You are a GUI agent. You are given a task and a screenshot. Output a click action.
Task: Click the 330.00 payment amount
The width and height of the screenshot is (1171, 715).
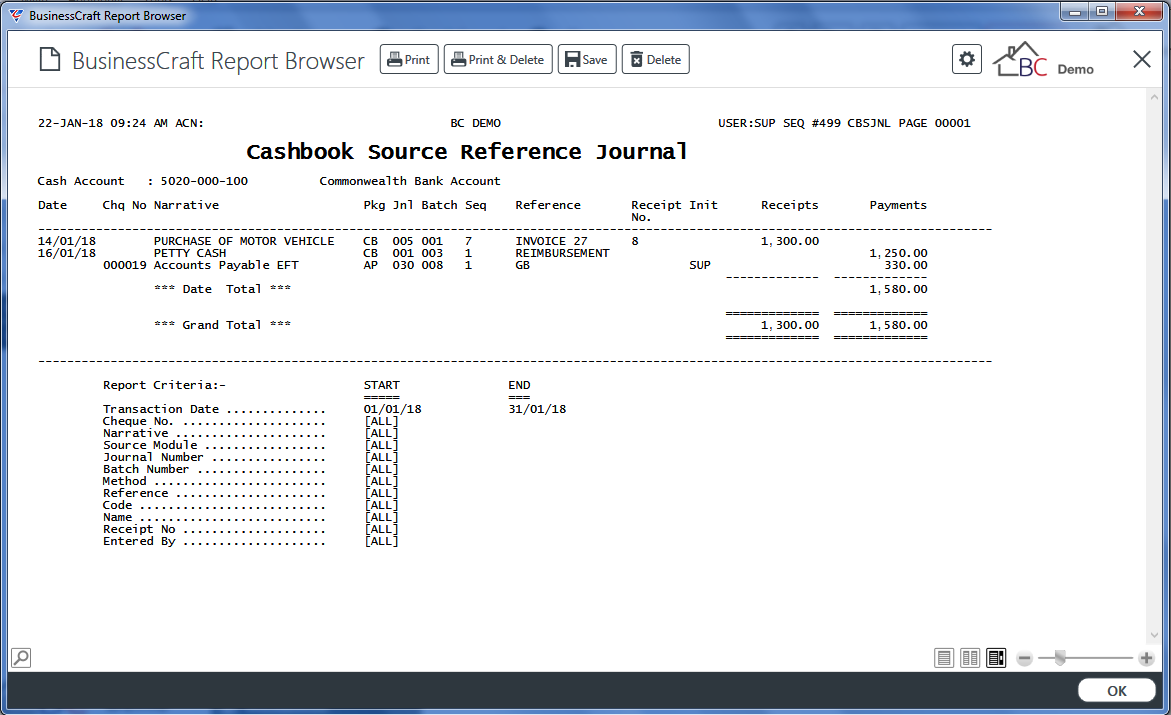pos(906,265)
